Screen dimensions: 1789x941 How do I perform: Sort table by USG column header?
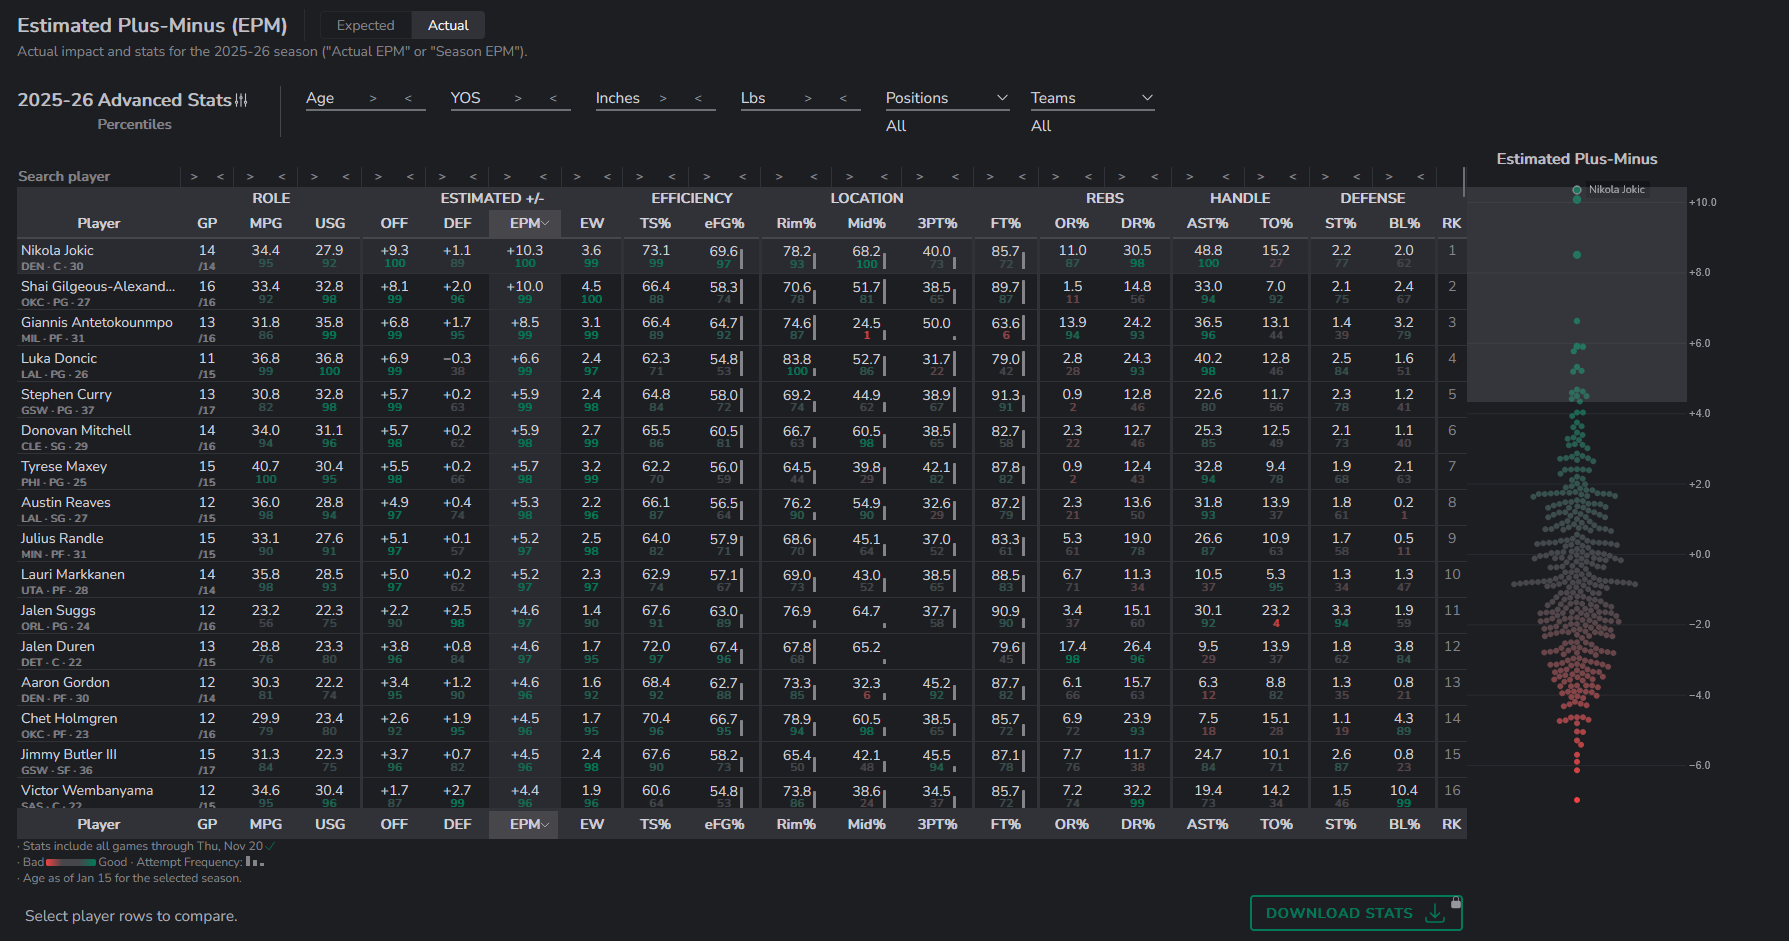click(329, 223)
